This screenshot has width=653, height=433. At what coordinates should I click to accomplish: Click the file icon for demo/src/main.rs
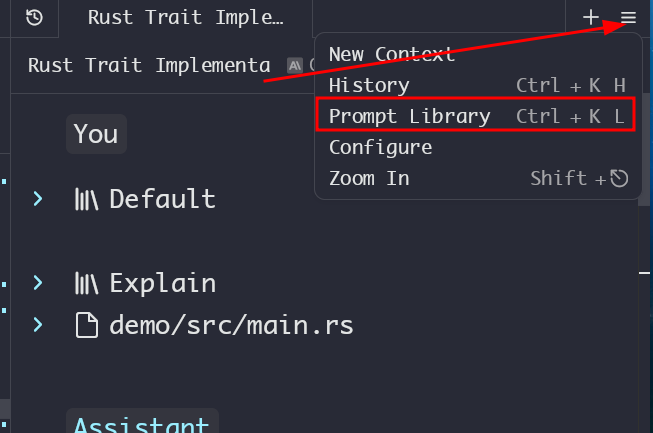[87, 325]
